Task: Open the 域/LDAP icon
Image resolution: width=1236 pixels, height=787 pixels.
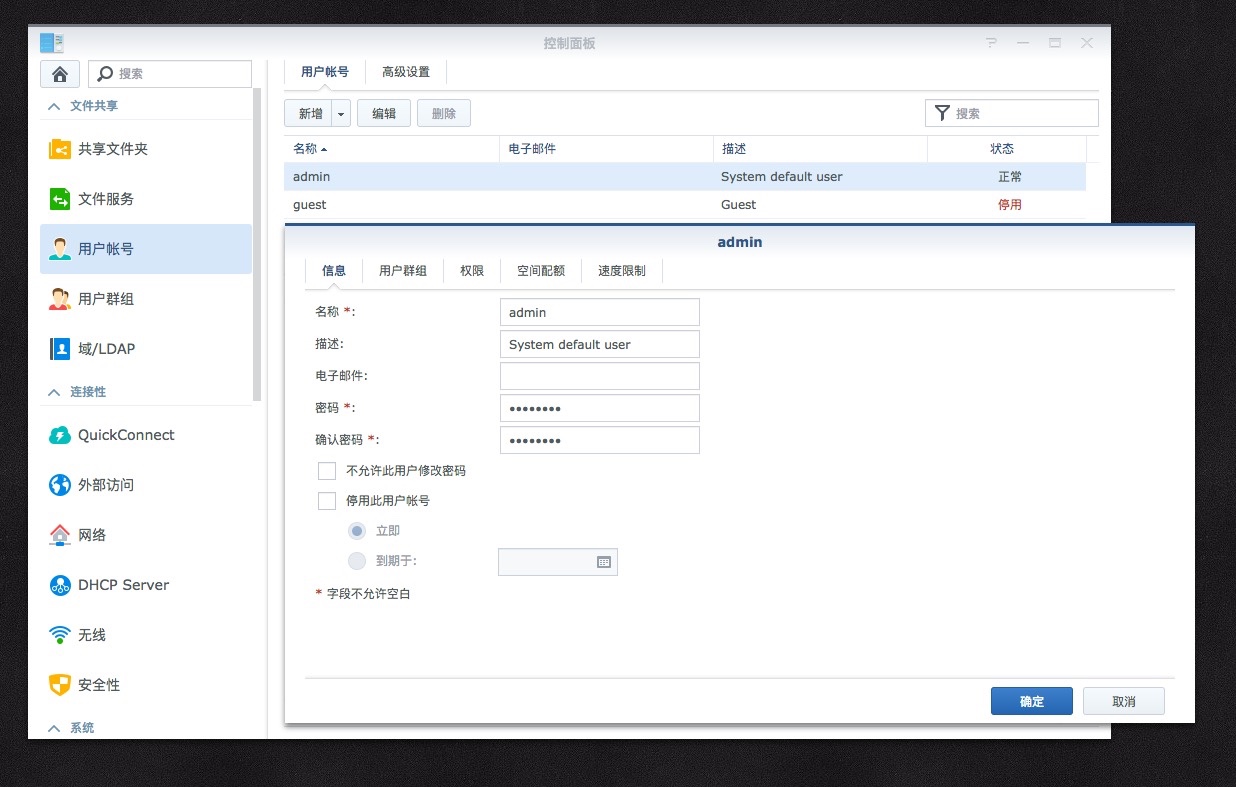Action: pyautogui.click(x=60, y=349)
